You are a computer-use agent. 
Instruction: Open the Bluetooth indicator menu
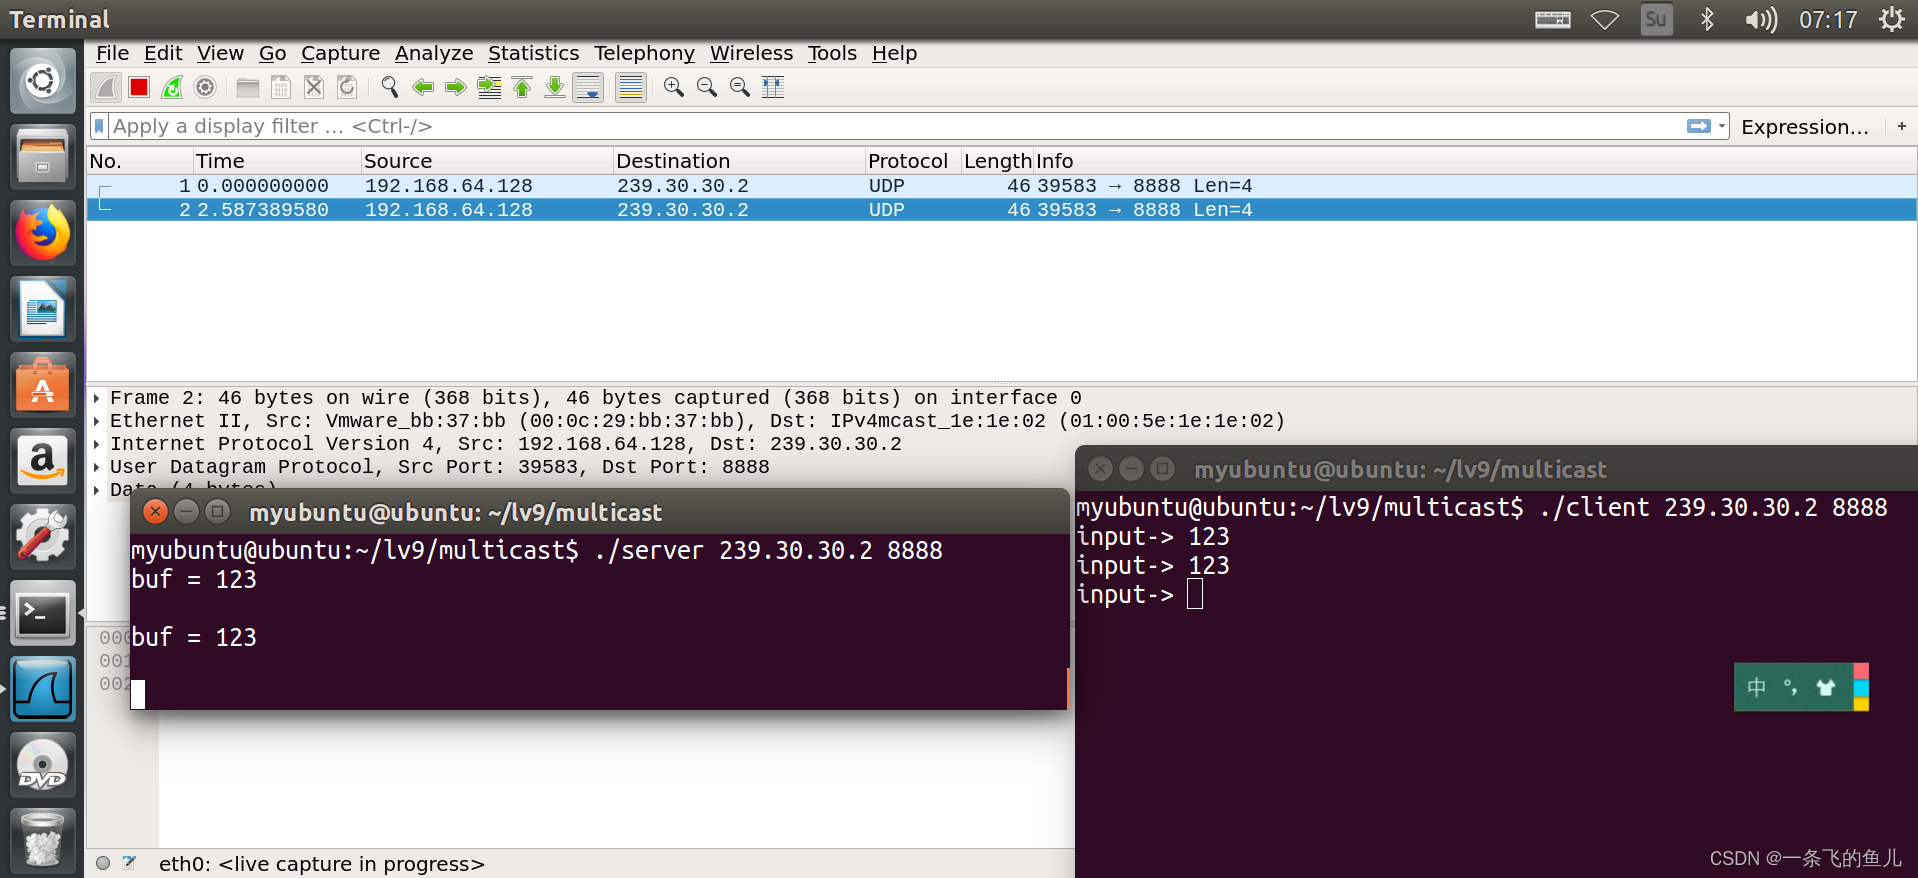[x=1707, y=20]
